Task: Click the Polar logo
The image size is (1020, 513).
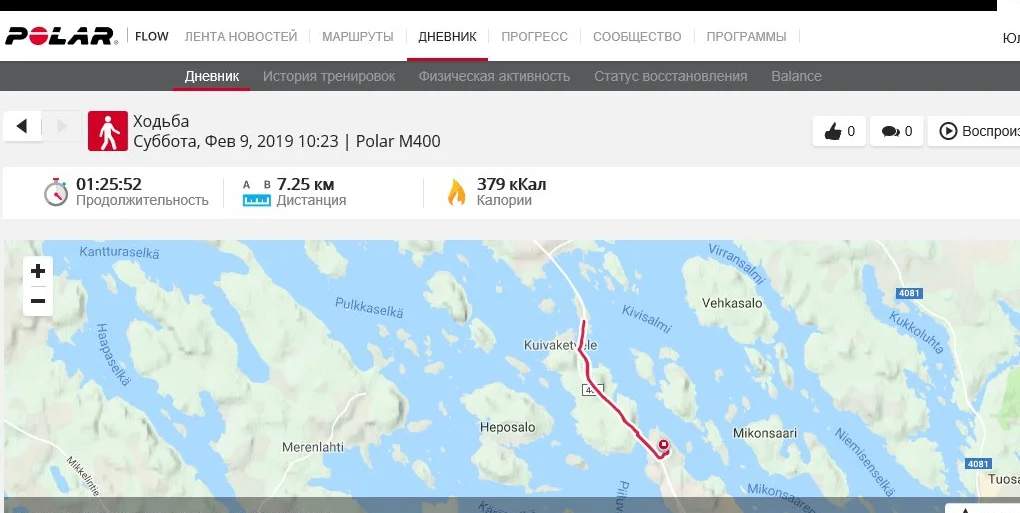Action: coord(61,36)
